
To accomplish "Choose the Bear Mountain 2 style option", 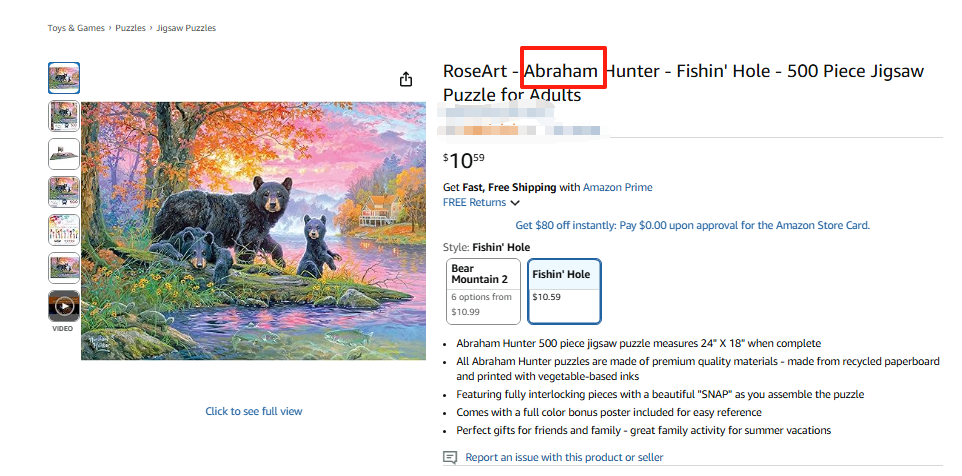I will [484, 292].
